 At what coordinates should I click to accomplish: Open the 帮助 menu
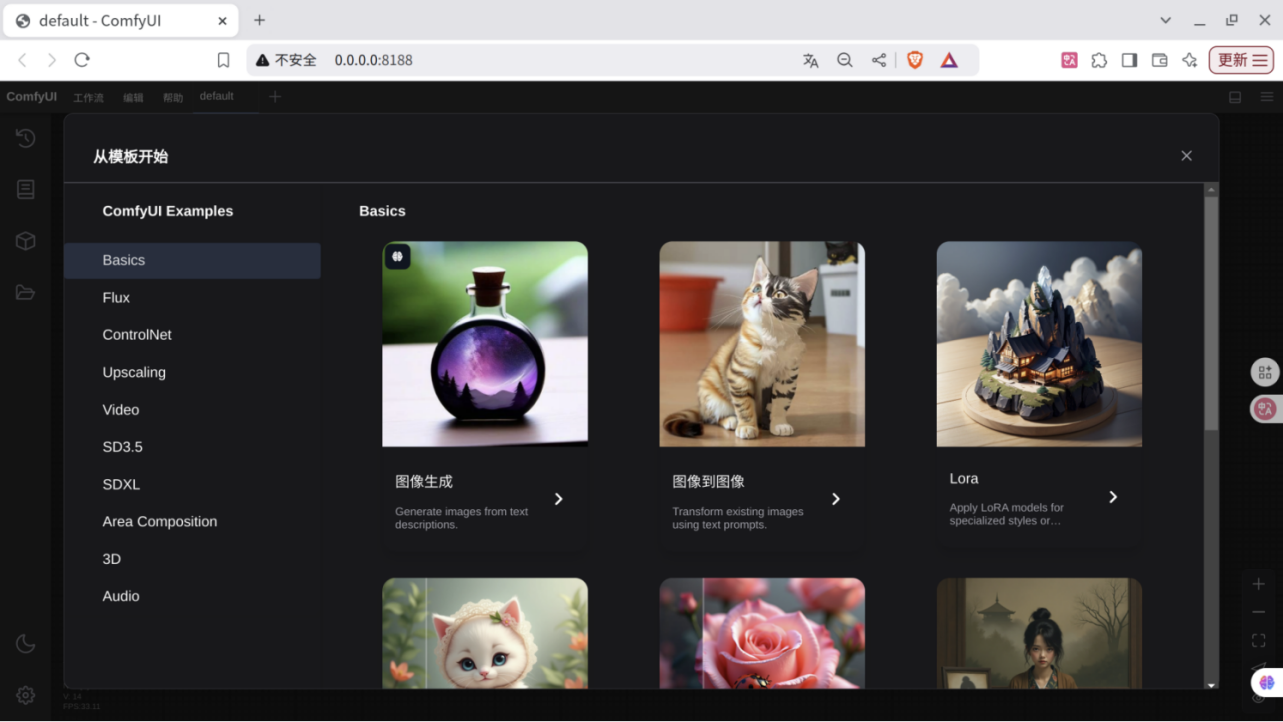click(173, 97)
